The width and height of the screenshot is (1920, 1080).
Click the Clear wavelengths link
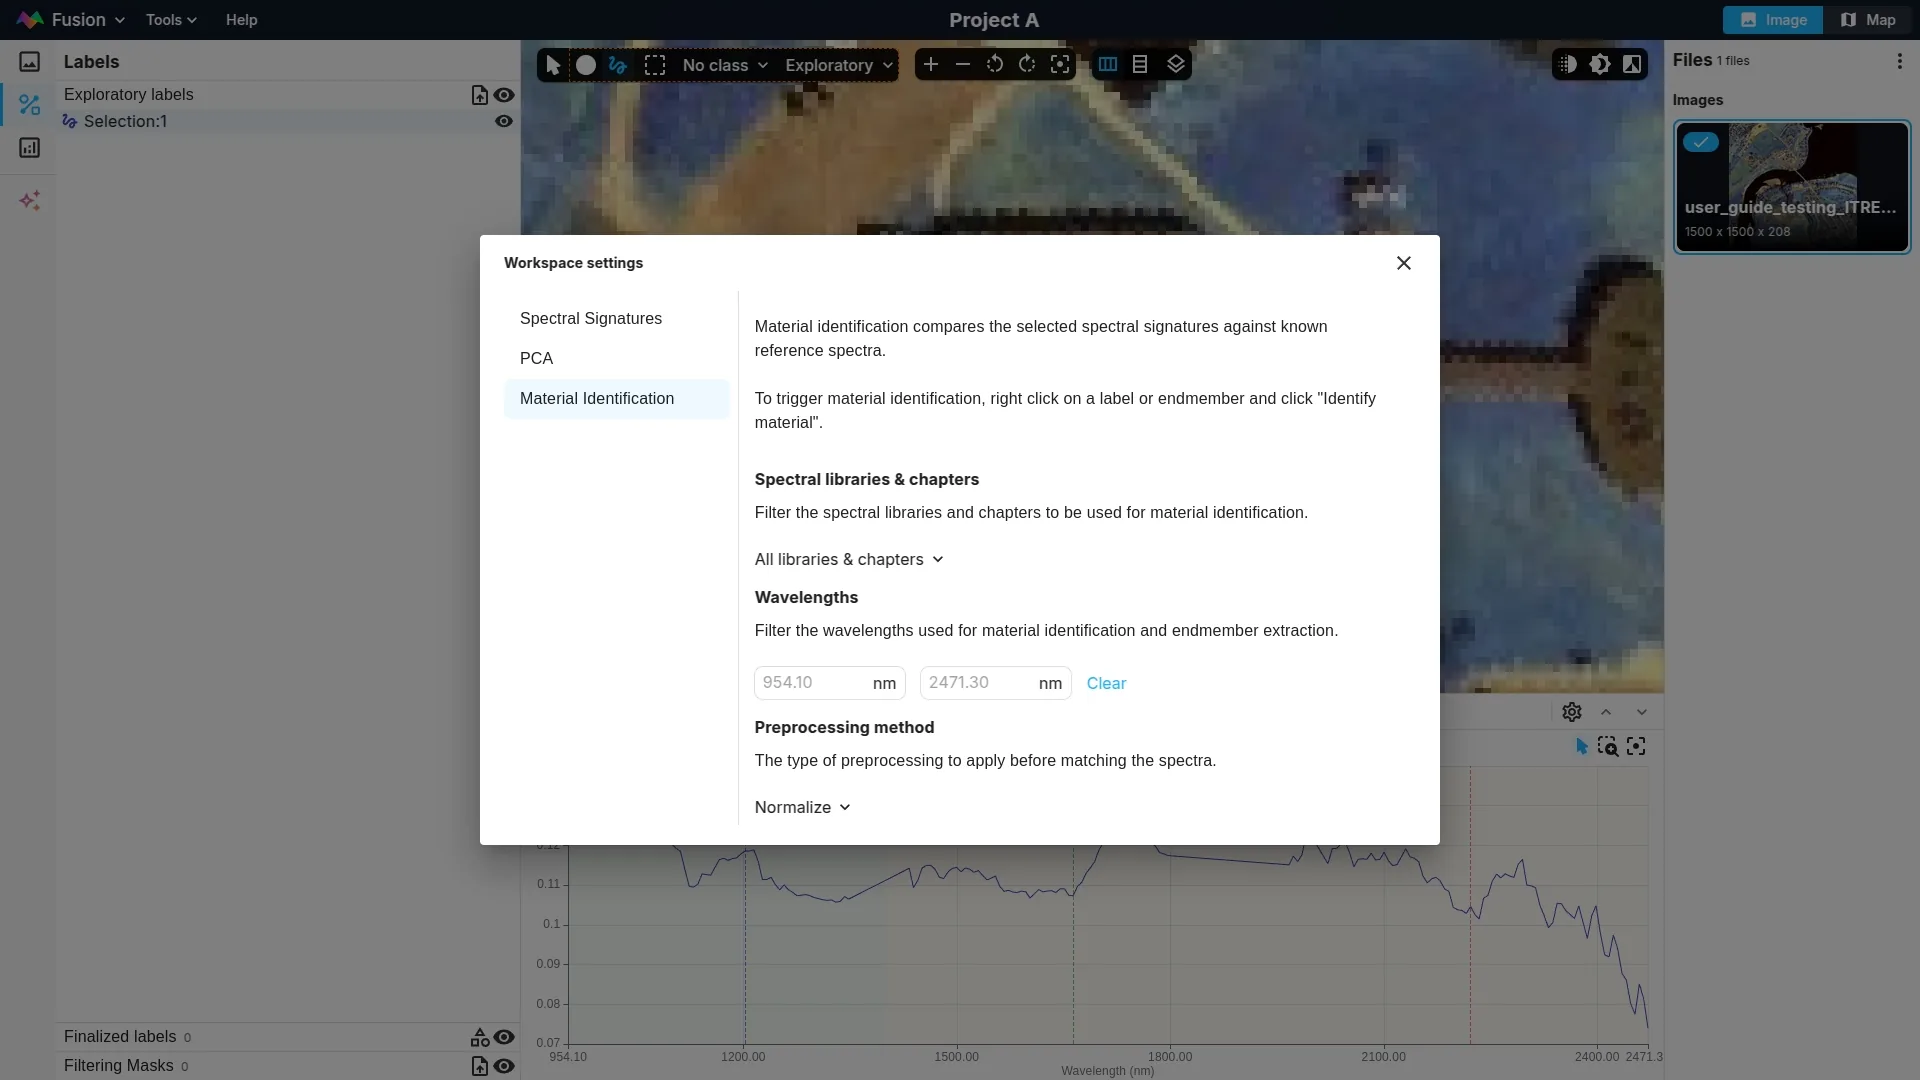tap(1106, 684)
